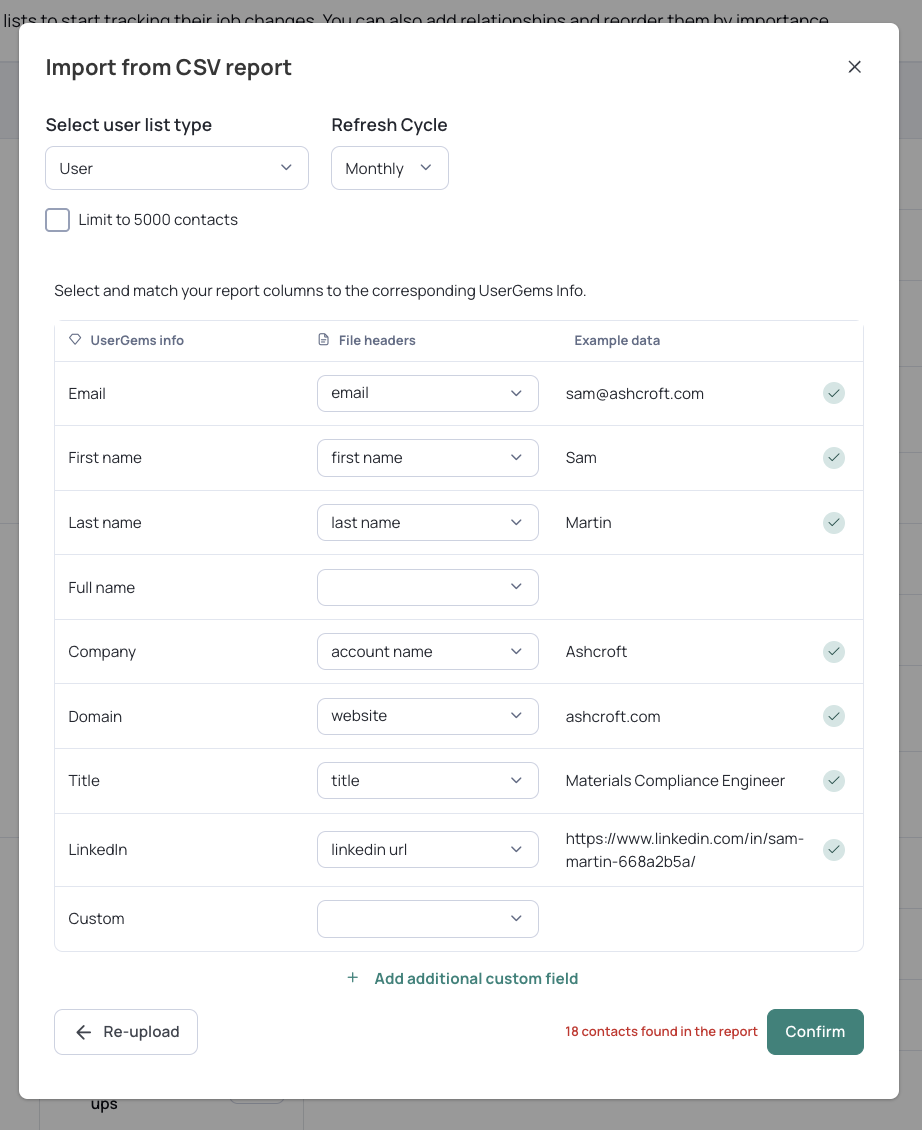Click the File headers column header
This screenshot has height=1130, width=922.
tap(377, 340)
